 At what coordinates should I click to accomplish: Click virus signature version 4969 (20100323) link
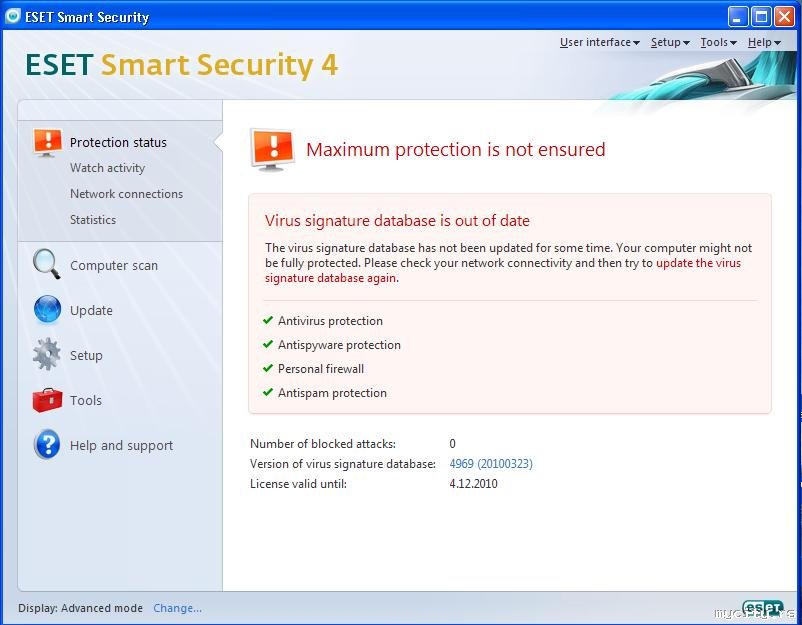[x=491, y=463]
